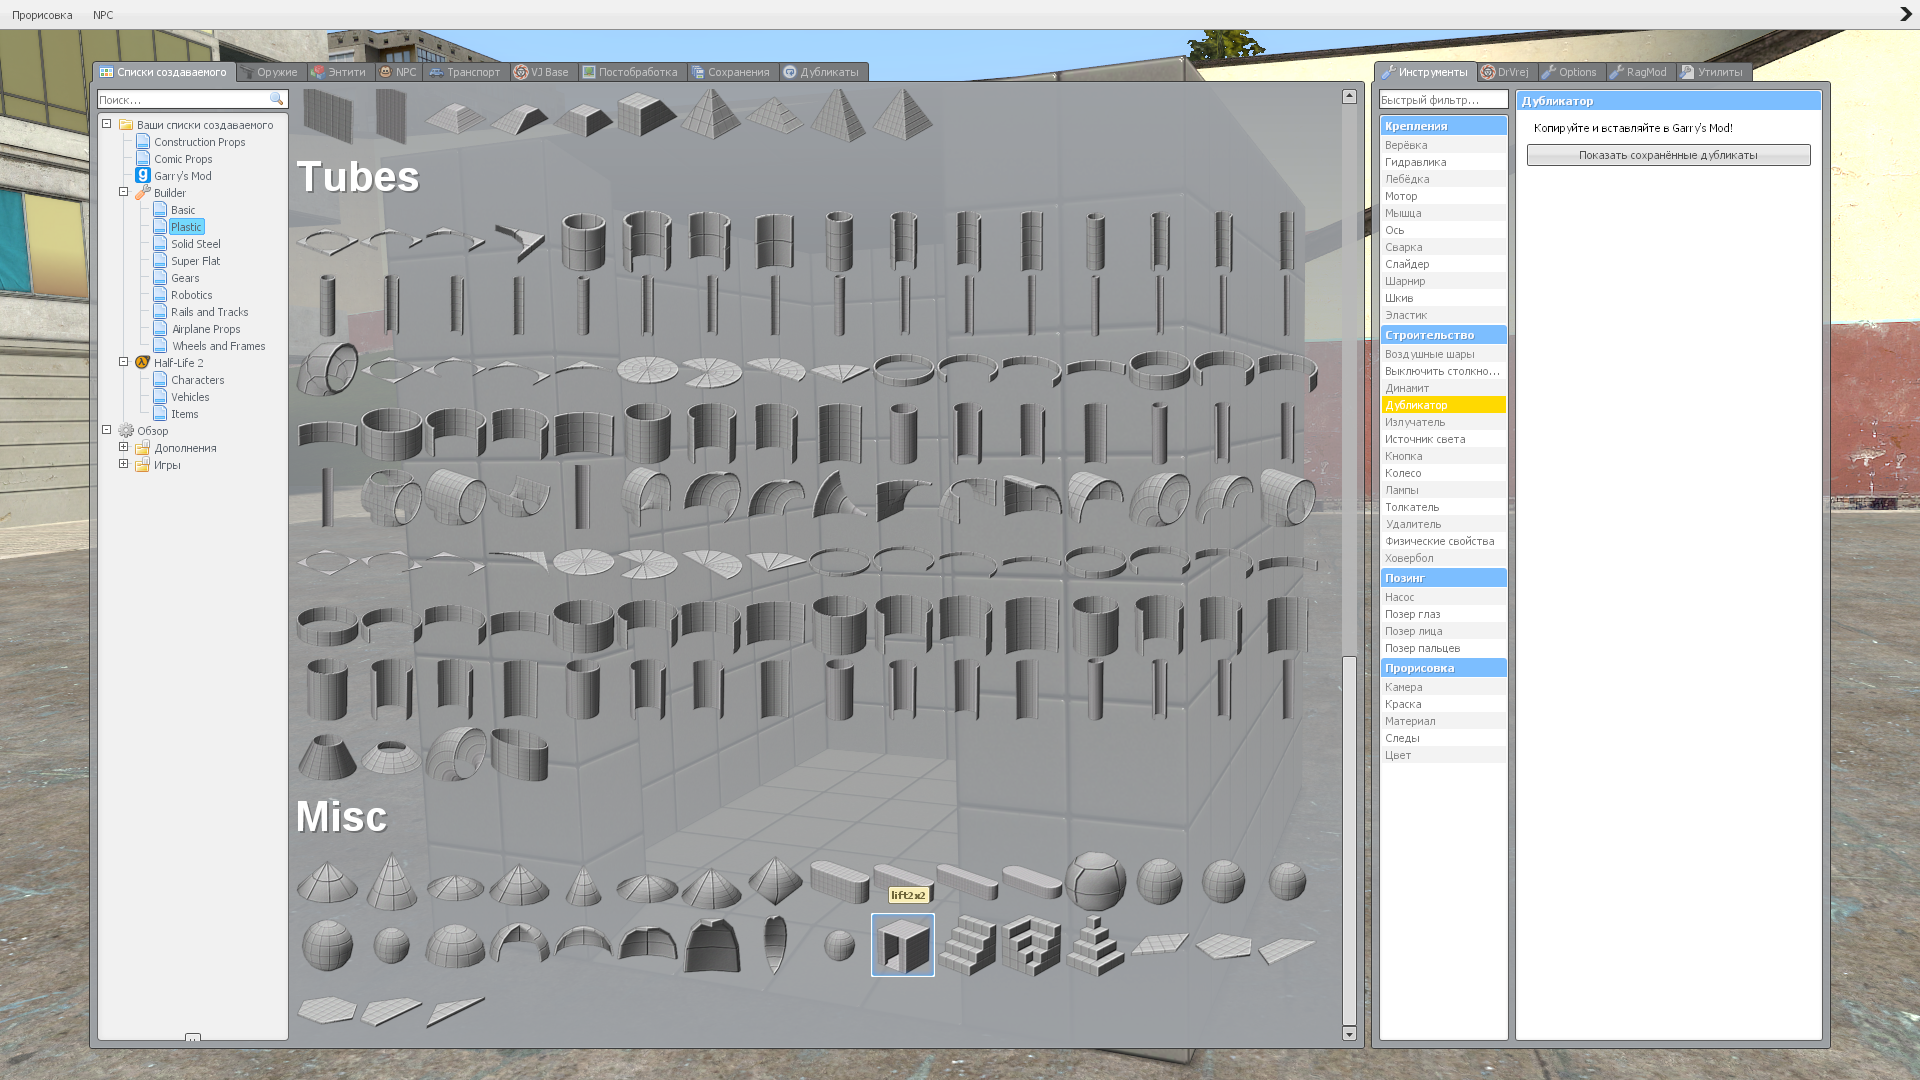Click Показать сохранённые дубликаты button
The height and width of the screenshot is (1080, 1920).
point(1667,155)
